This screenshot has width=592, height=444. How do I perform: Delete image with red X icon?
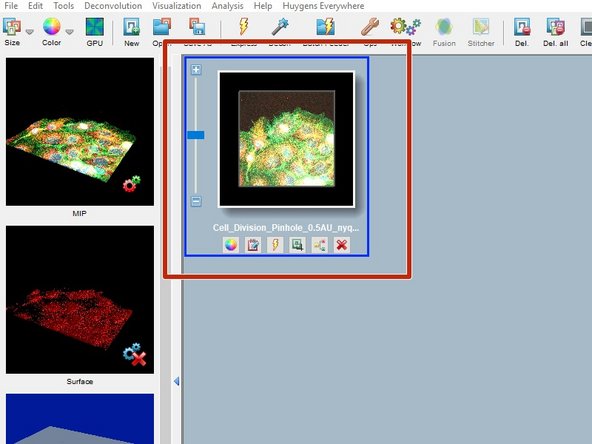coord(342,245)
